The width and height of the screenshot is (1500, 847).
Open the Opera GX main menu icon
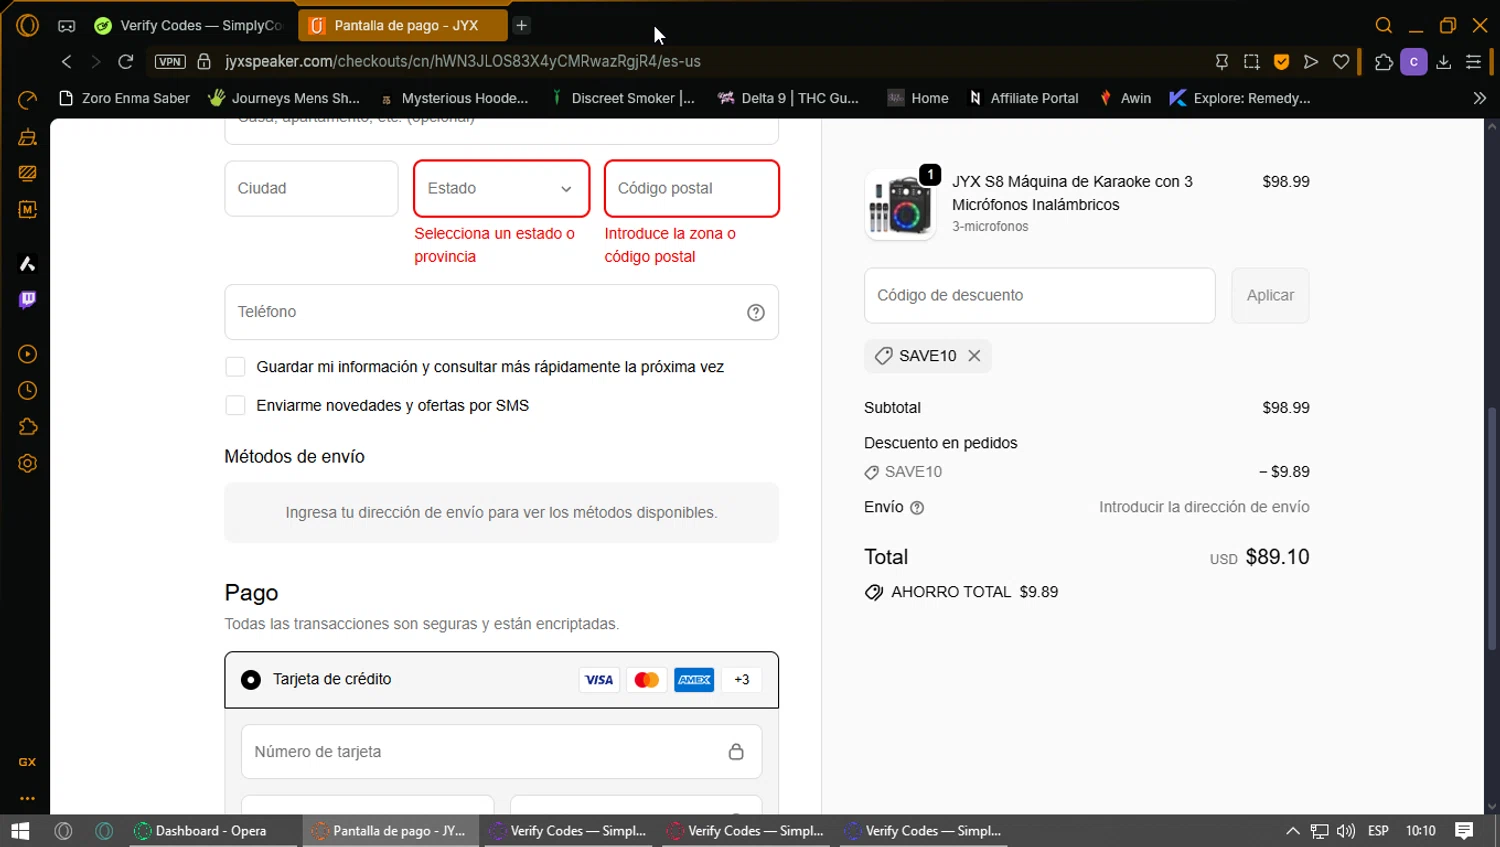click(27, 25)
